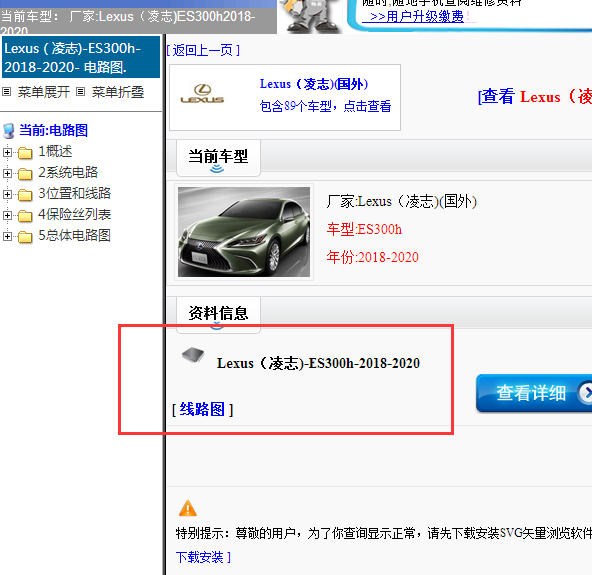592x575 pixels.
Task: Click the folder icon beside 4保险丝列表
Action: [25, 216]
